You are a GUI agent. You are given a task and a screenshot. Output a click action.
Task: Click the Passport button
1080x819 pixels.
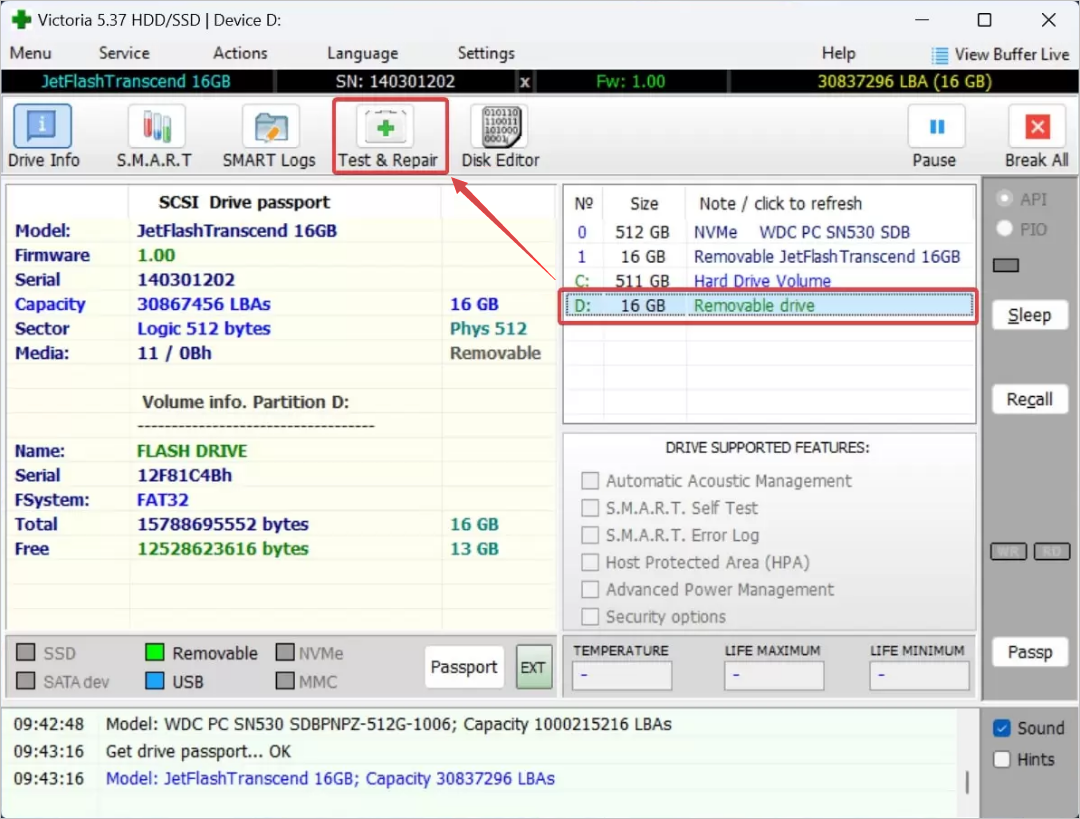click(x=464, y=667)
